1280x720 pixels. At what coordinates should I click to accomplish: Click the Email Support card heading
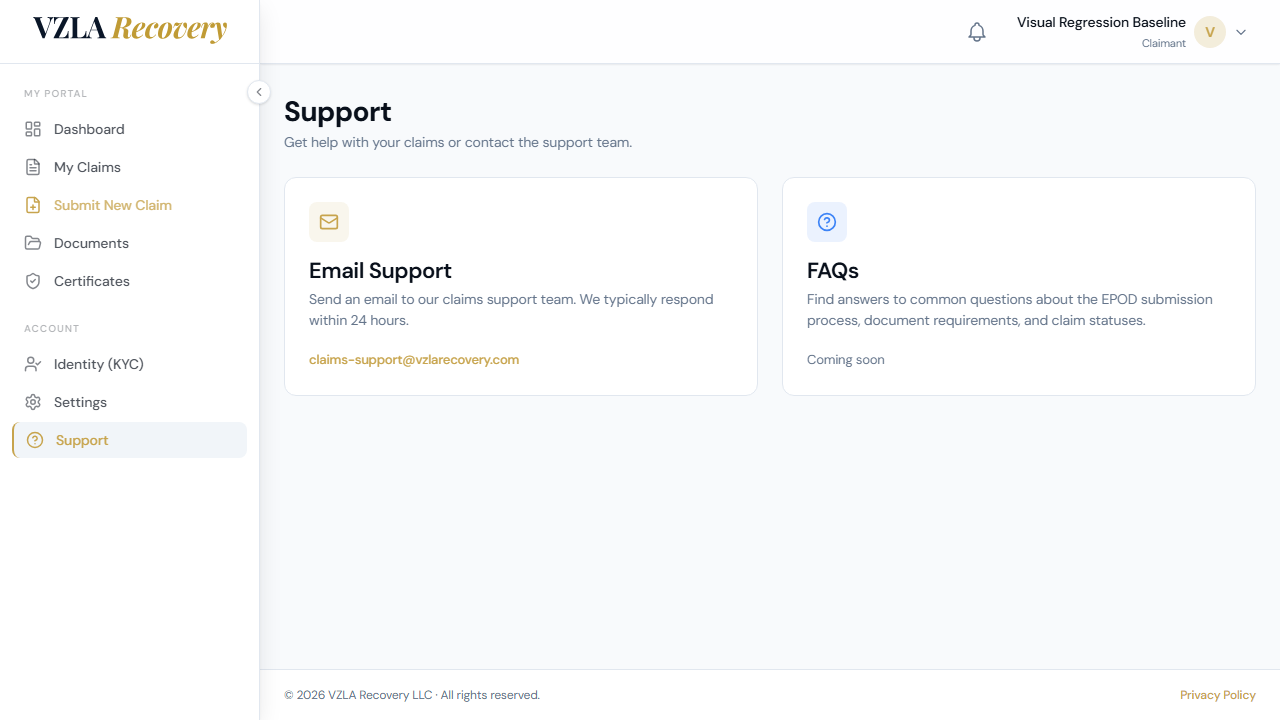point(380,271)
